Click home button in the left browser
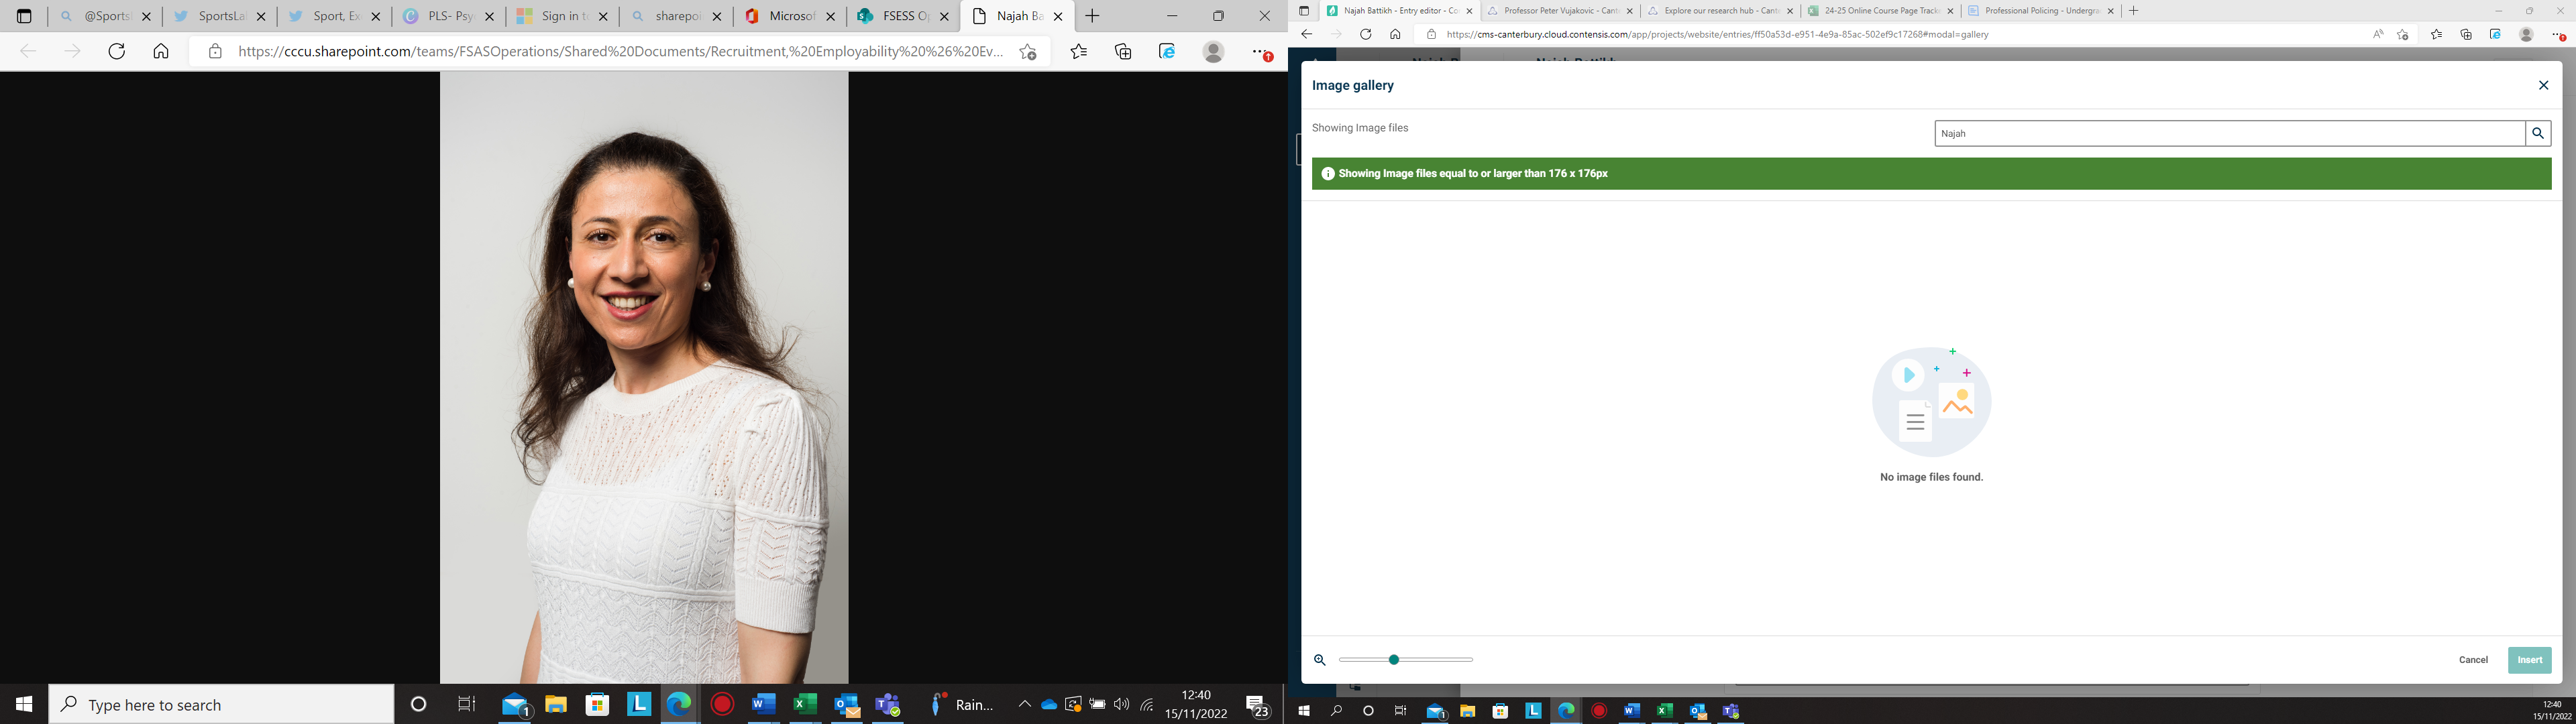The width and height of the screenshot is (2576, 724). tap(161, 51)
